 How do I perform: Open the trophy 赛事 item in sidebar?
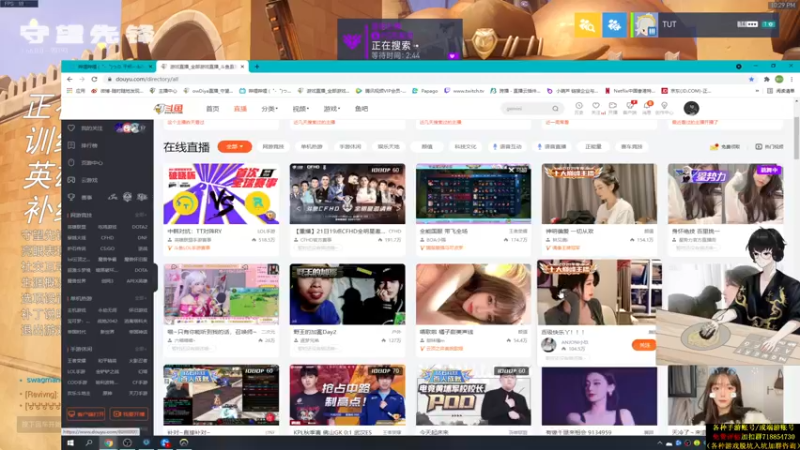click(x=87, y=197)
